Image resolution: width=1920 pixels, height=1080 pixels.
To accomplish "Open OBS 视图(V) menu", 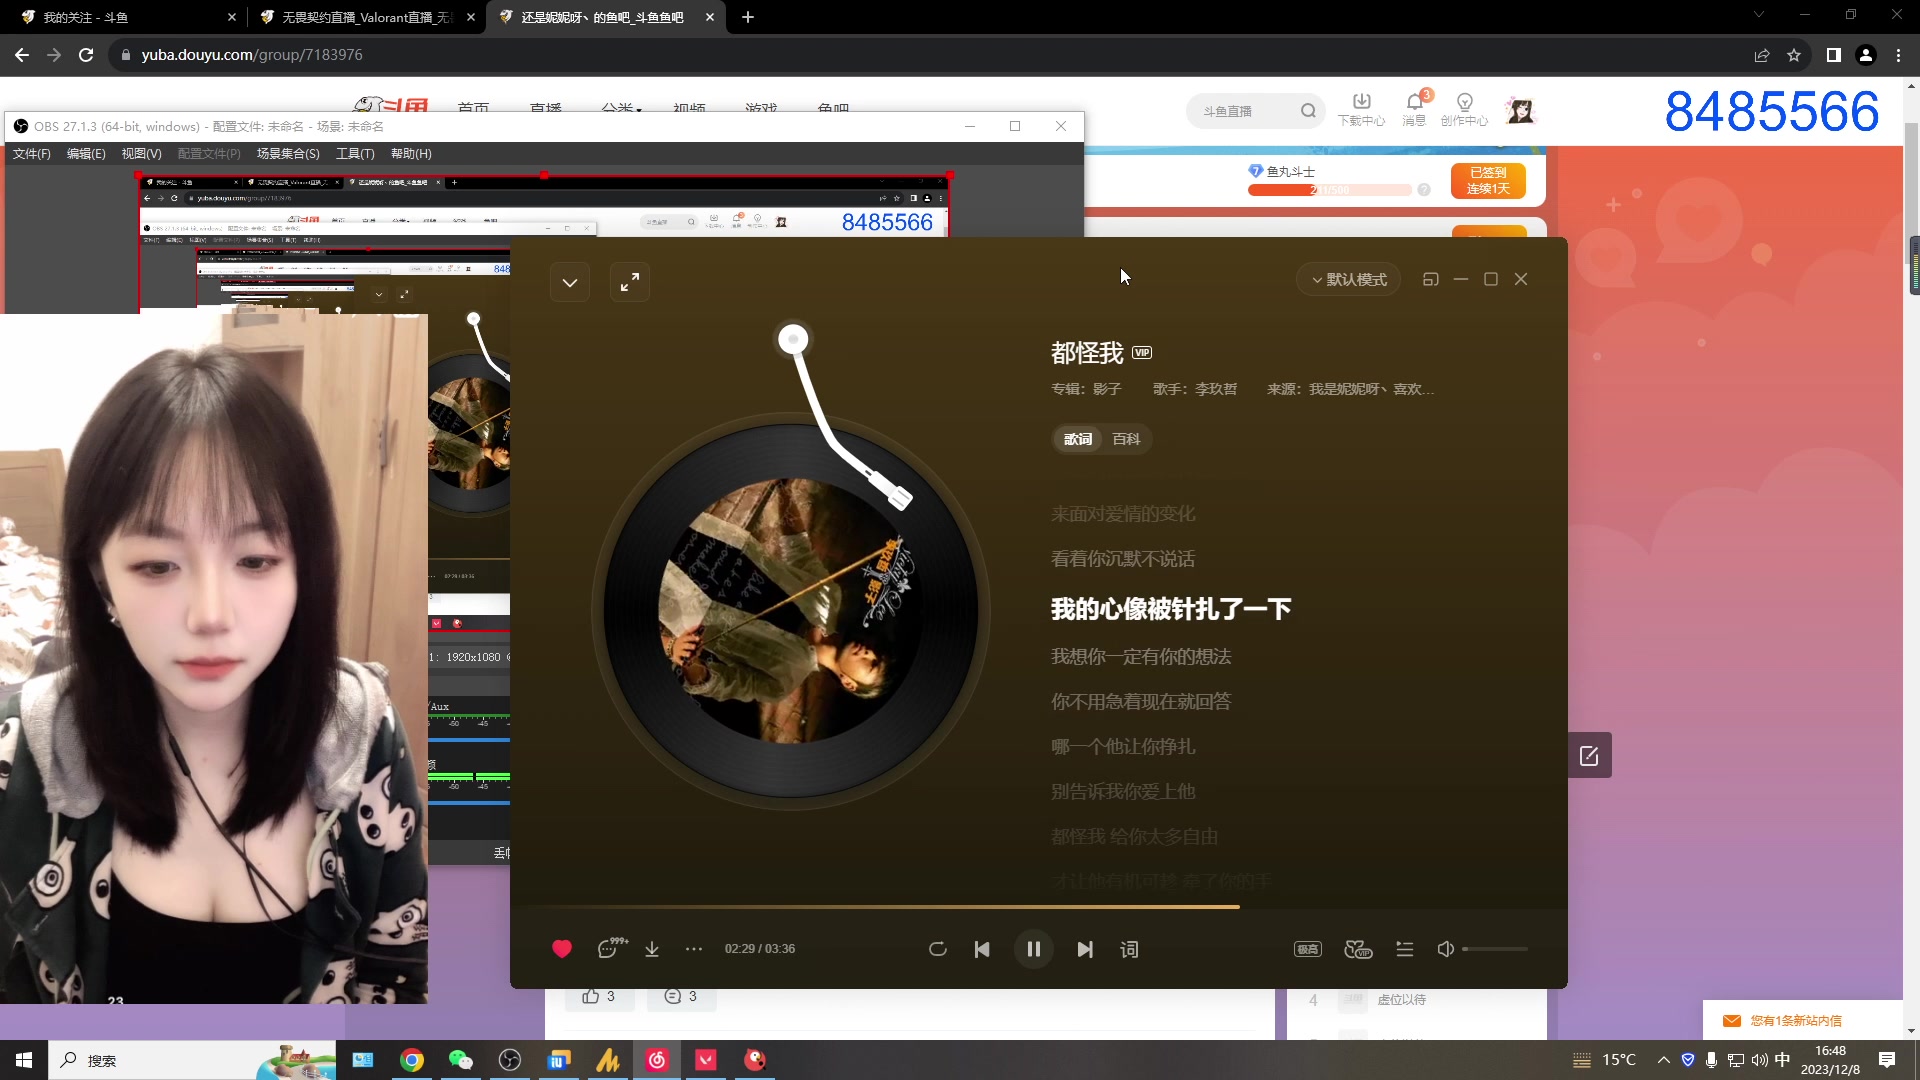I will (141, 154).
